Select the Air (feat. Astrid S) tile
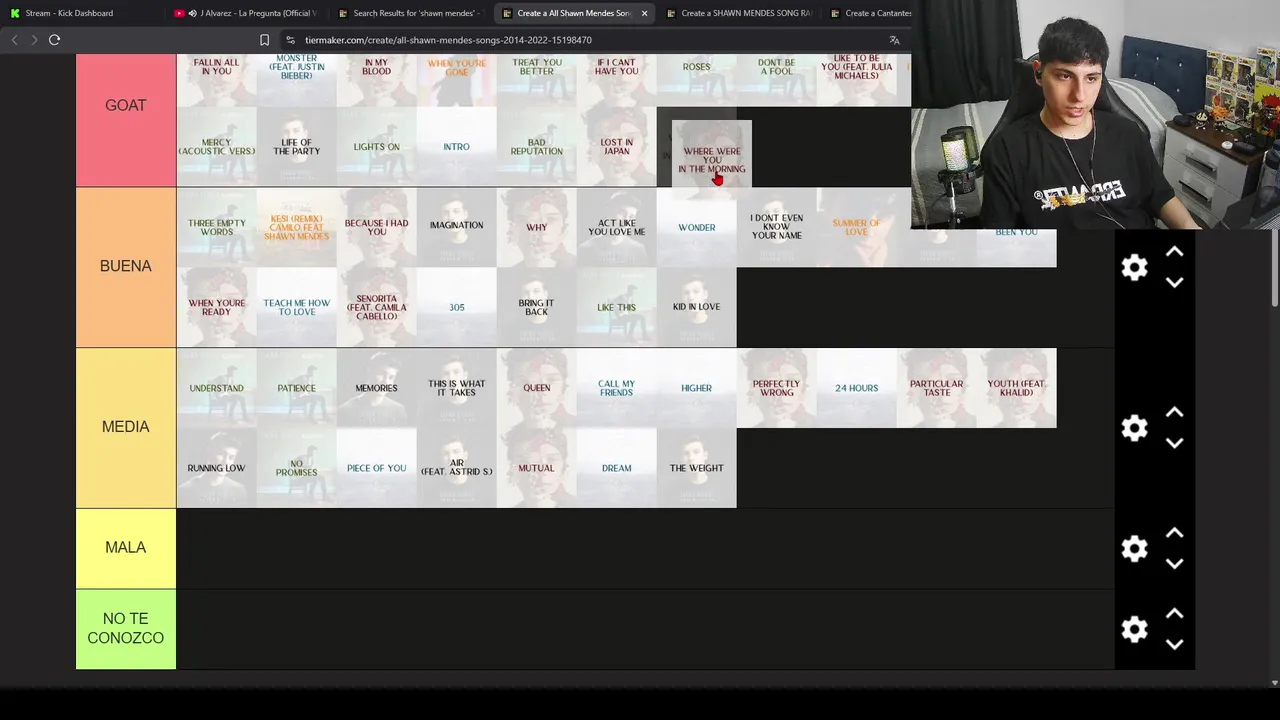Image resolution: width=1280 pixels, height=720 pixels. tap(457, 468)
